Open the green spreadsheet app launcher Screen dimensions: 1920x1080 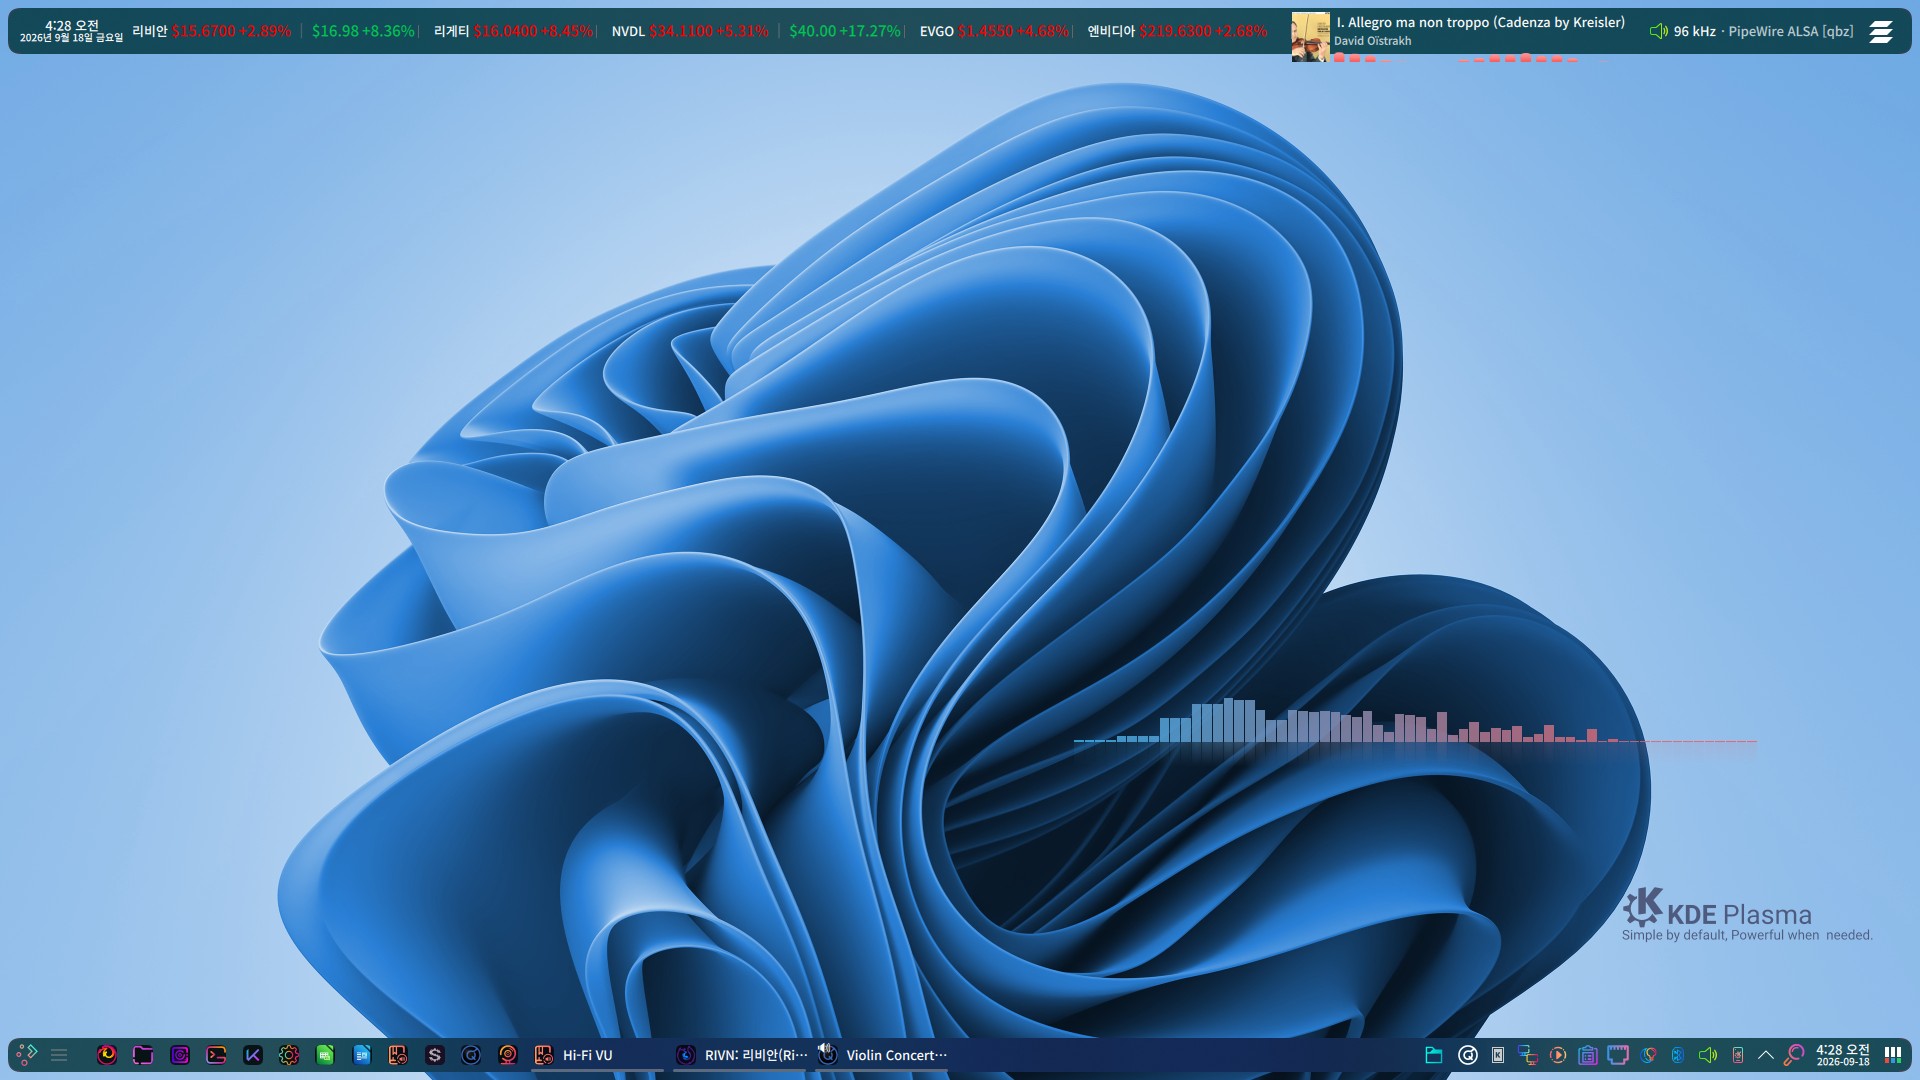325,1054
